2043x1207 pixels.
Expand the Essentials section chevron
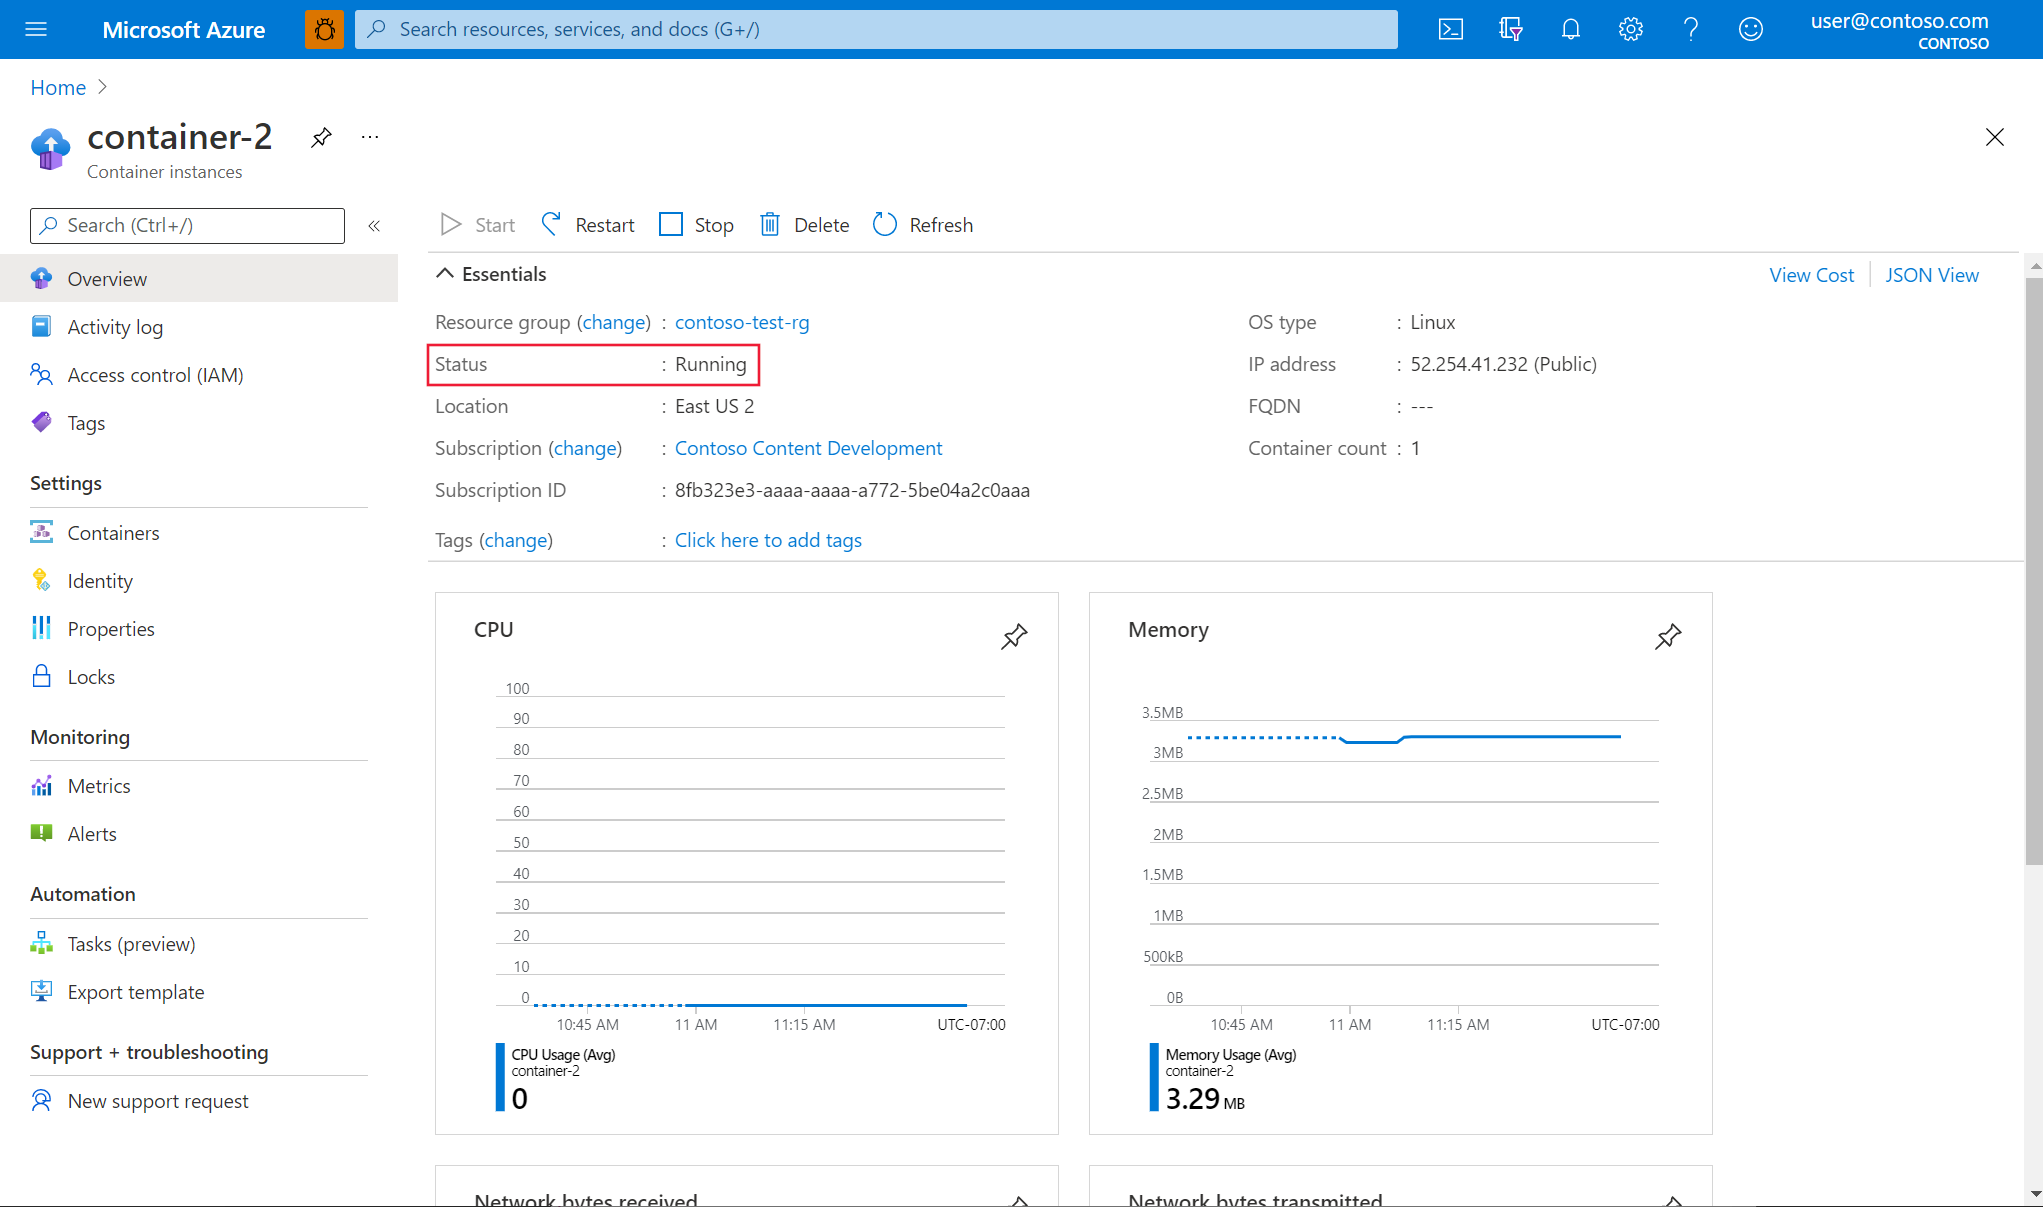tap(445, 273)
